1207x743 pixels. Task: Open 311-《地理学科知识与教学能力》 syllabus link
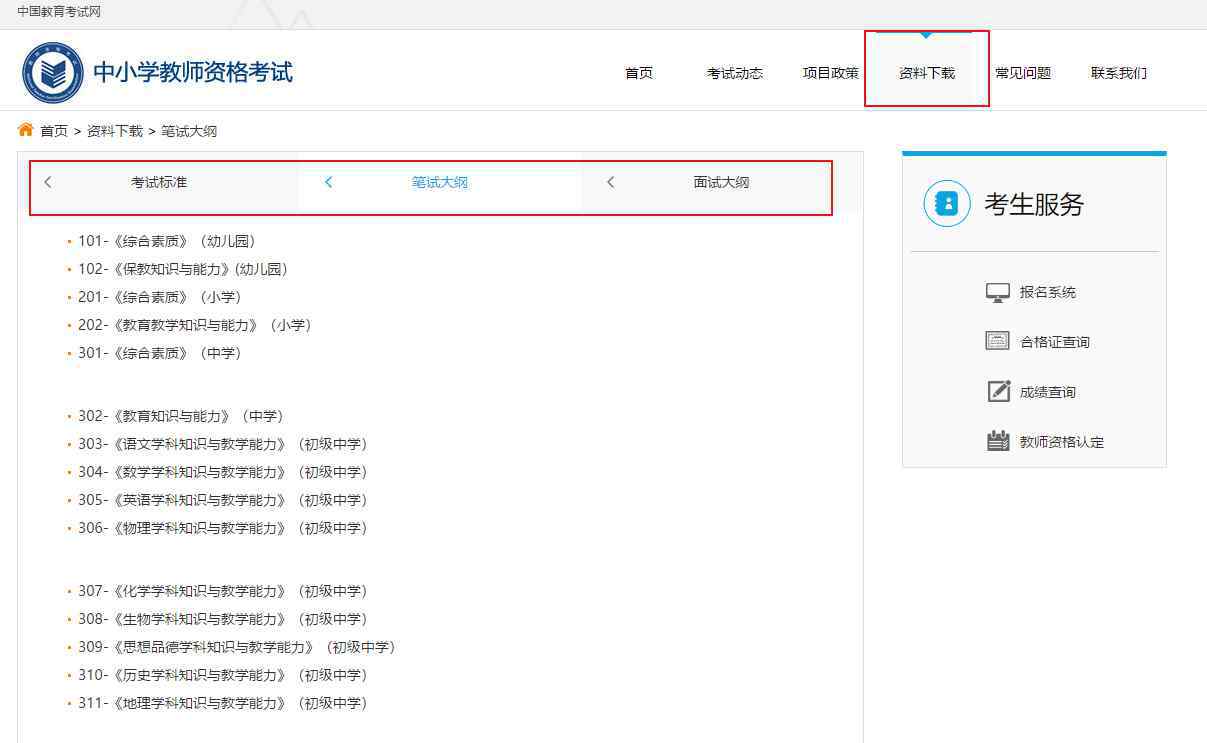click(222, 703)
